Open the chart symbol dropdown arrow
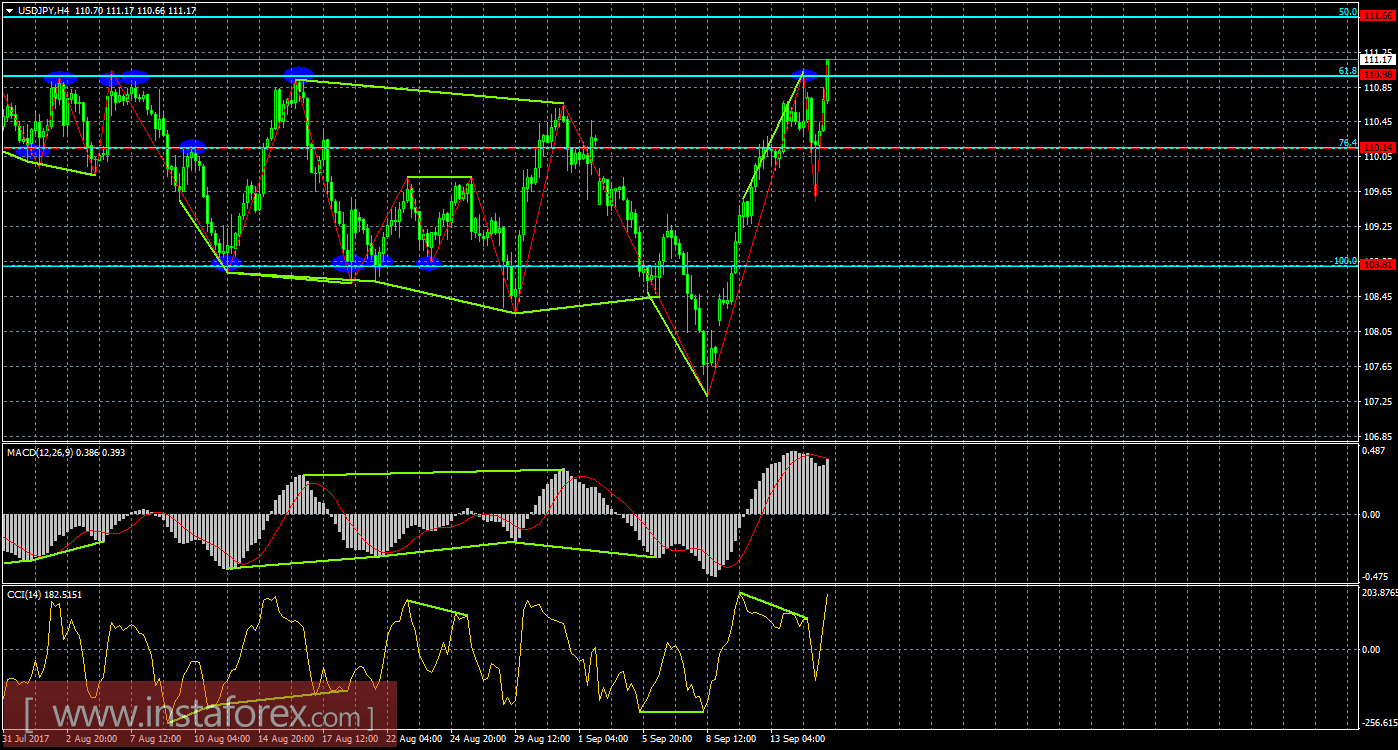1398x750 pixels. [9, 9]
